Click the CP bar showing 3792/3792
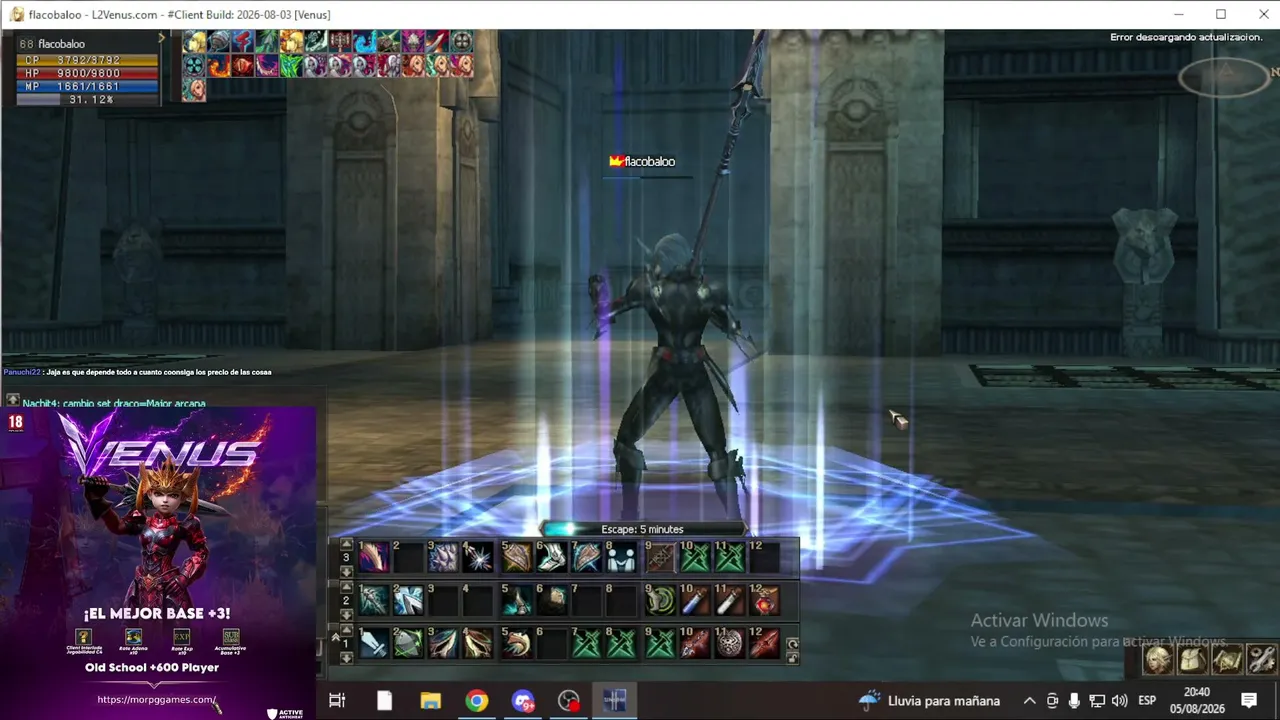1280x720 pixels. (88, 61)
